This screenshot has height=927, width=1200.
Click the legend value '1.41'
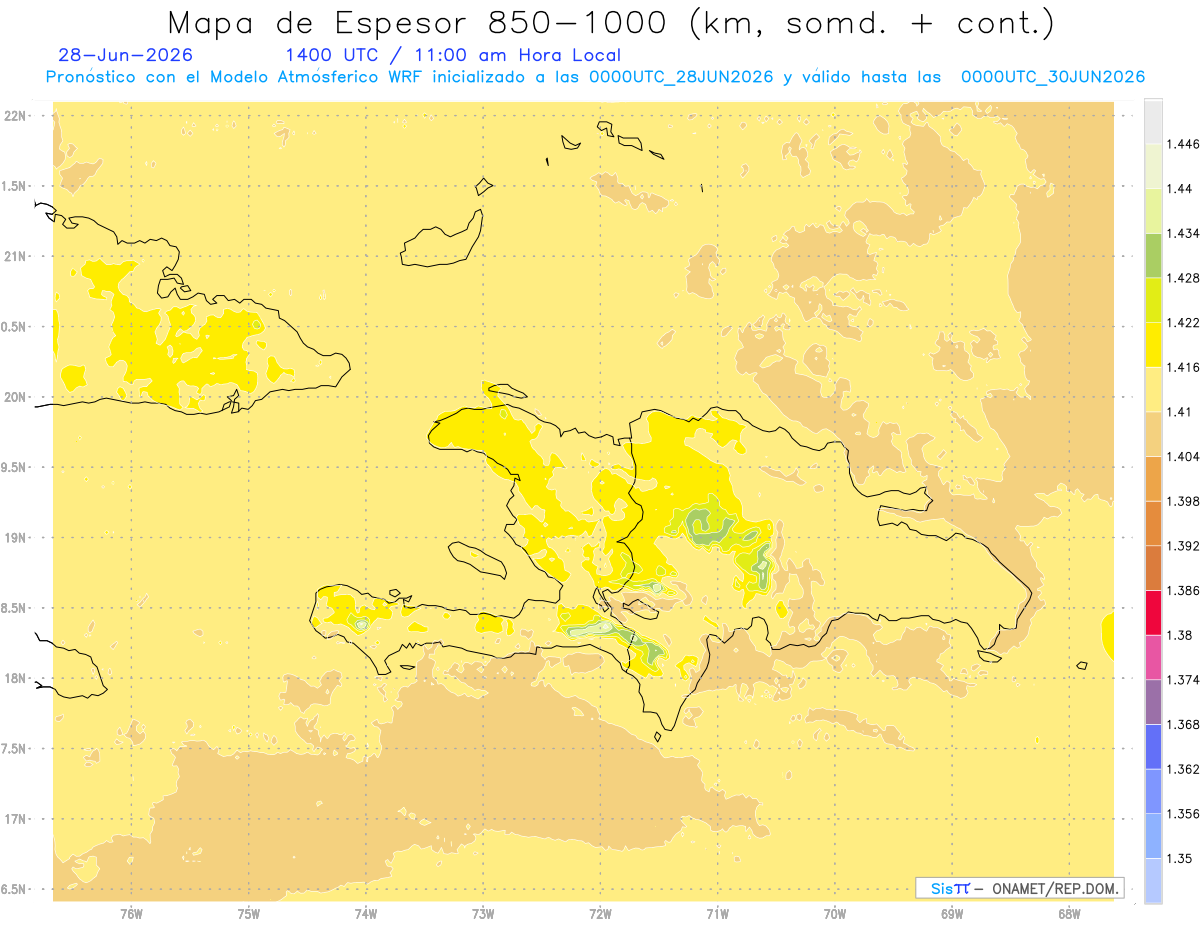(1179, 412)
